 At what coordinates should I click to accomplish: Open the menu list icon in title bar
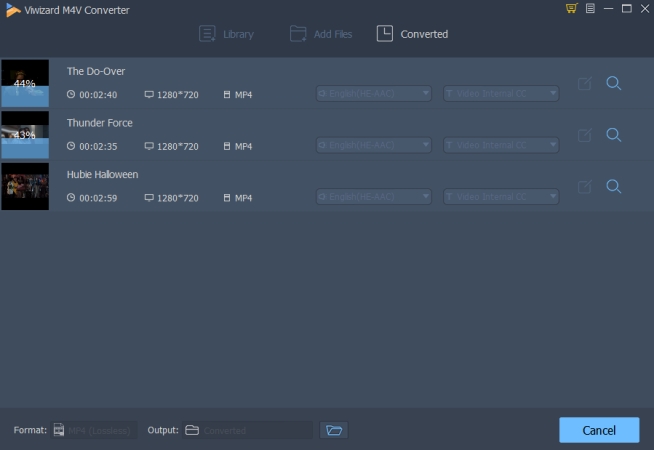590,8
